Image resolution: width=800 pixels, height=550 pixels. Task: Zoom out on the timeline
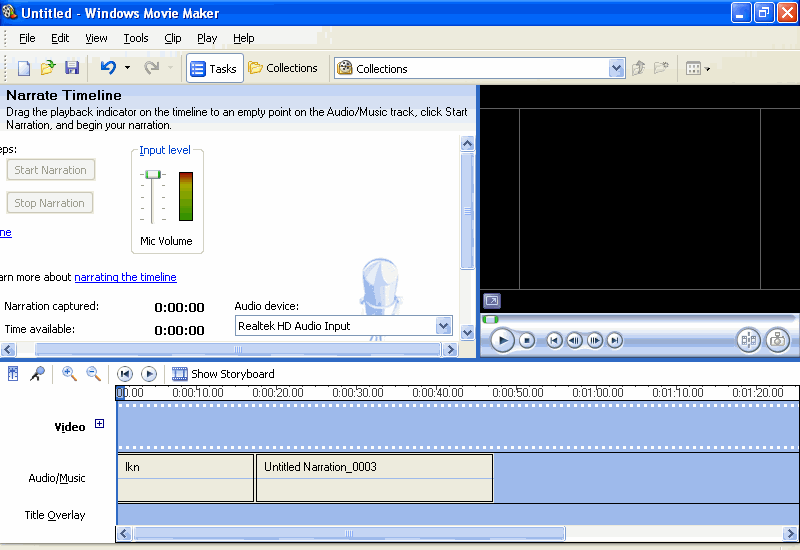tap(93, 374)
